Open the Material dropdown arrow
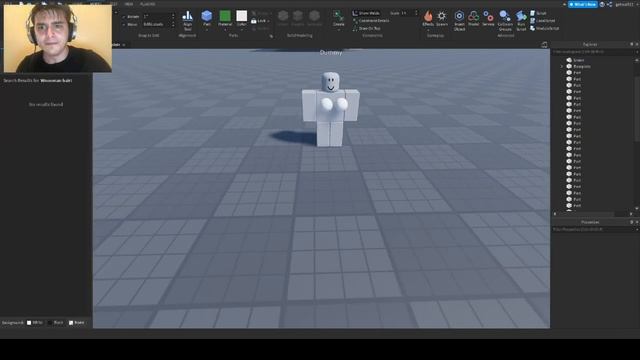Image resolution: width=640 pixels, height=360 pixels. pyautogui.click(x=225, y=30)
